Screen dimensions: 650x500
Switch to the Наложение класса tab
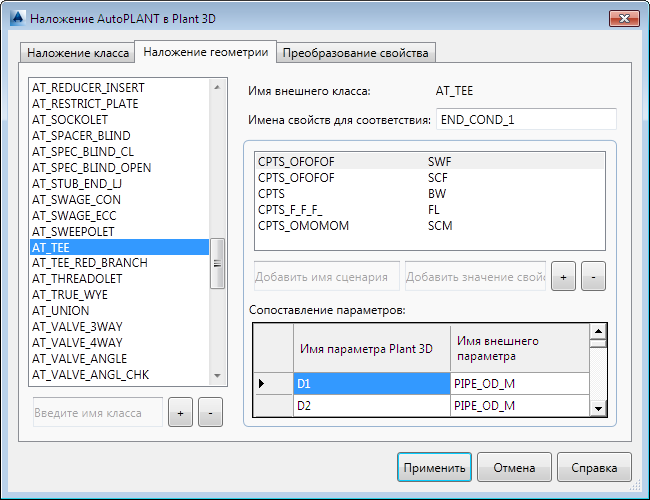[78, 53]
